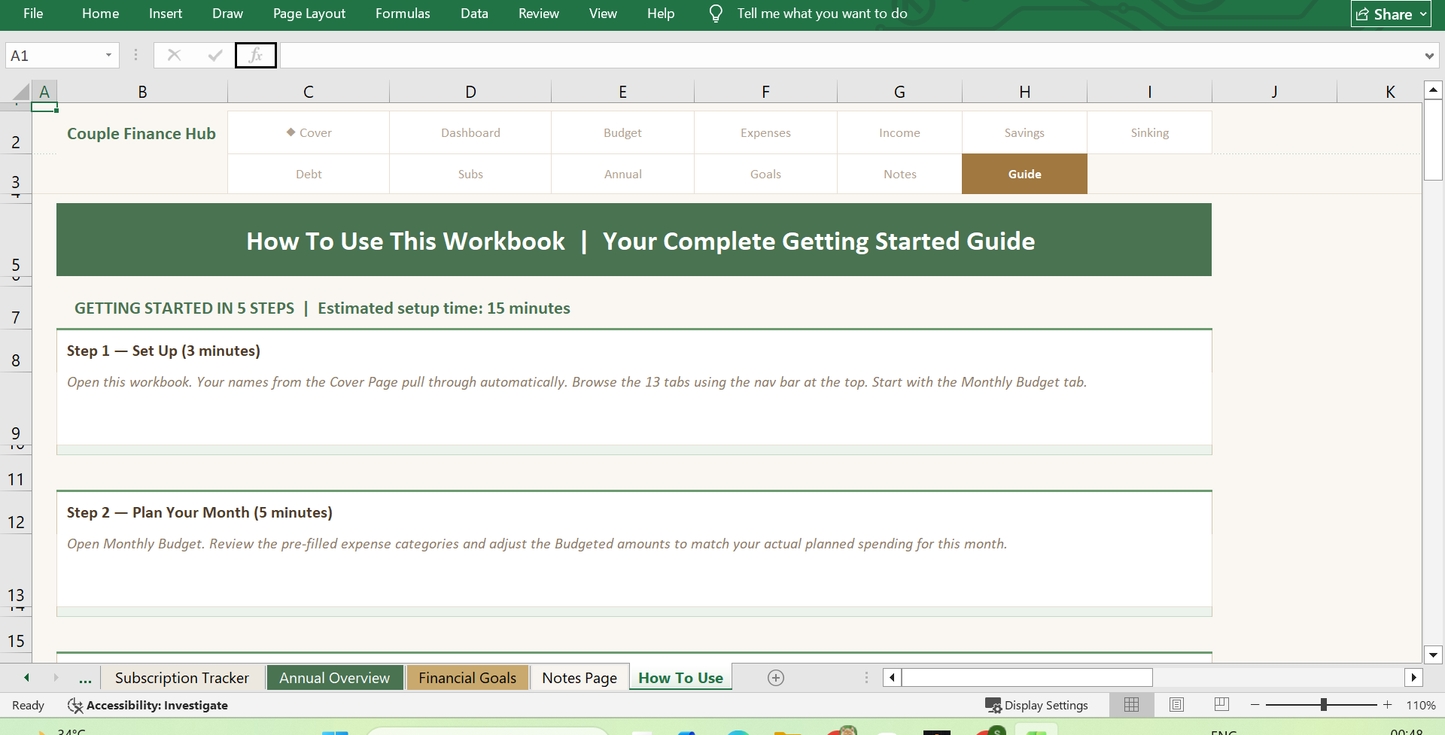Click the 110% zoom level
Viewport: 1445px width, 735px height.
(x=1421, y=705)
